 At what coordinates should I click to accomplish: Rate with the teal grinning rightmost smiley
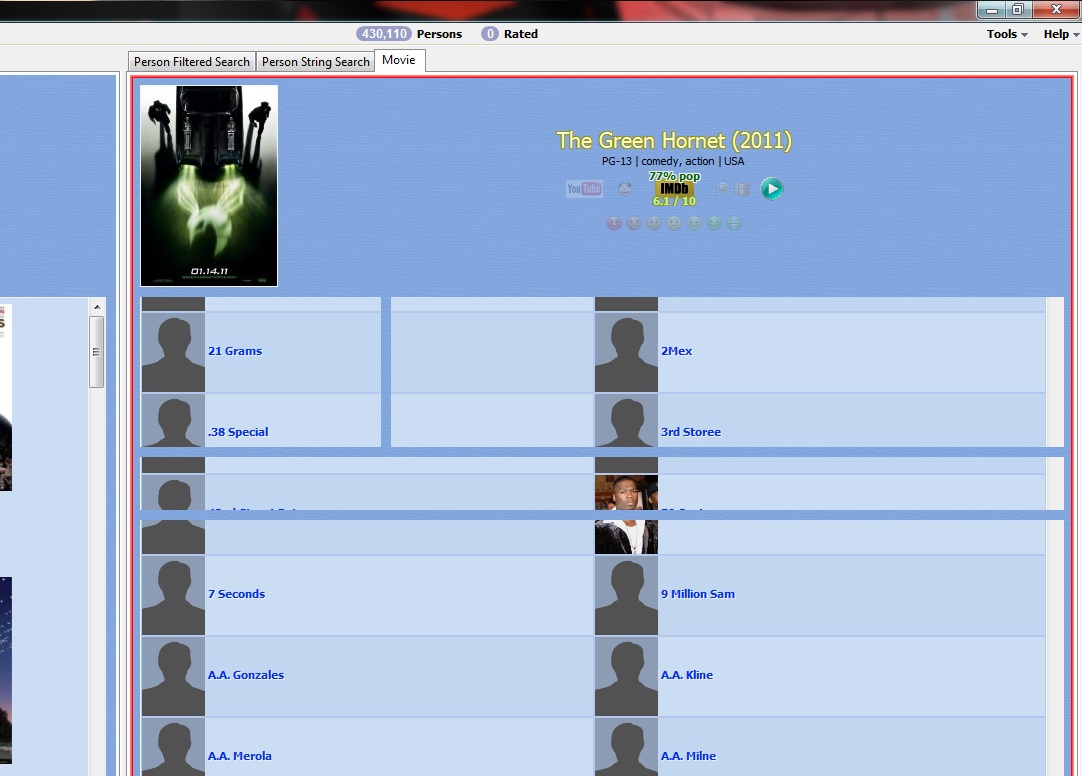point(734,223)
